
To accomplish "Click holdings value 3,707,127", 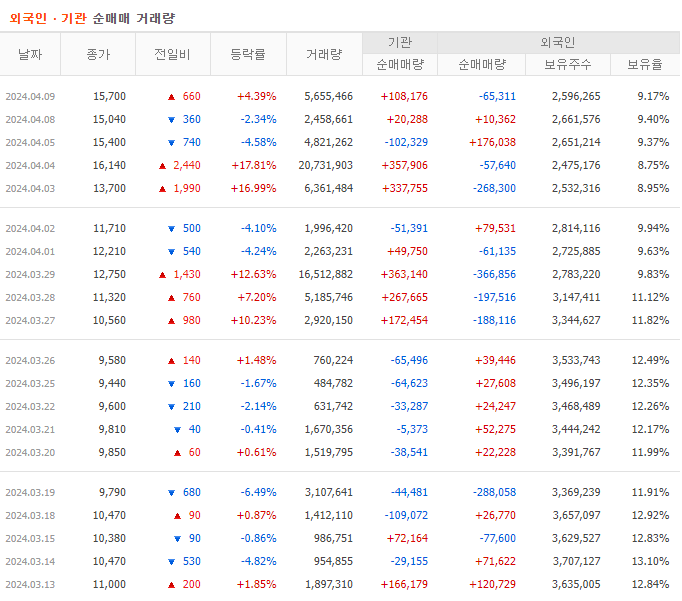I will point(576,561).
